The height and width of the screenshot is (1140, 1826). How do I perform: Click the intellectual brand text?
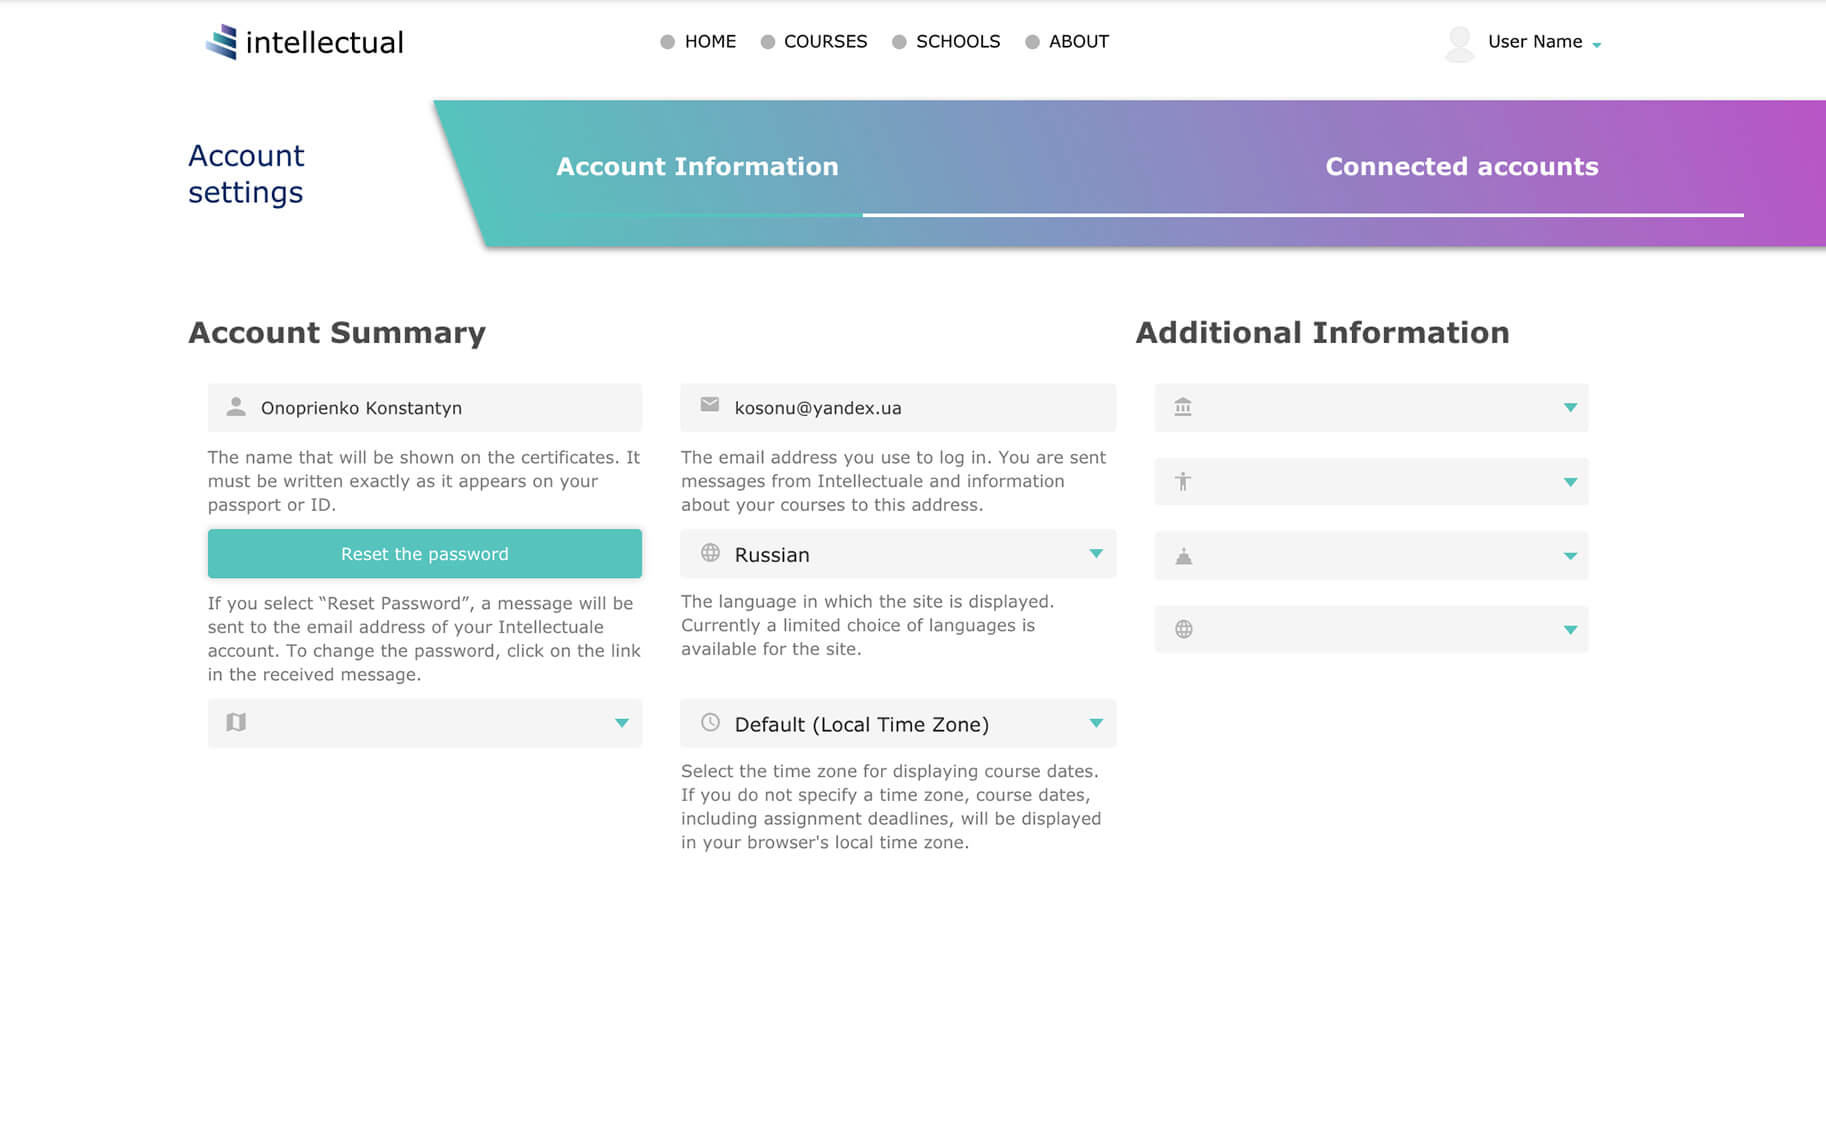(x=324, y=42)
